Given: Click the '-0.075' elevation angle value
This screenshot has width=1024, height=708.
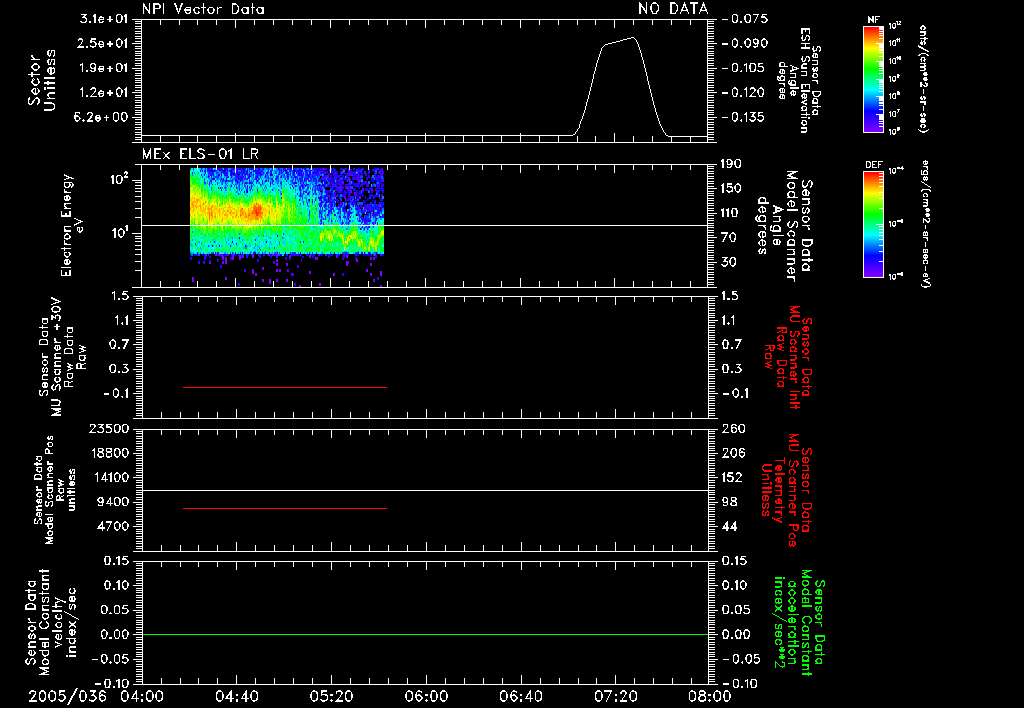Looking at the screenshot, I should click(x=746, y=19).
